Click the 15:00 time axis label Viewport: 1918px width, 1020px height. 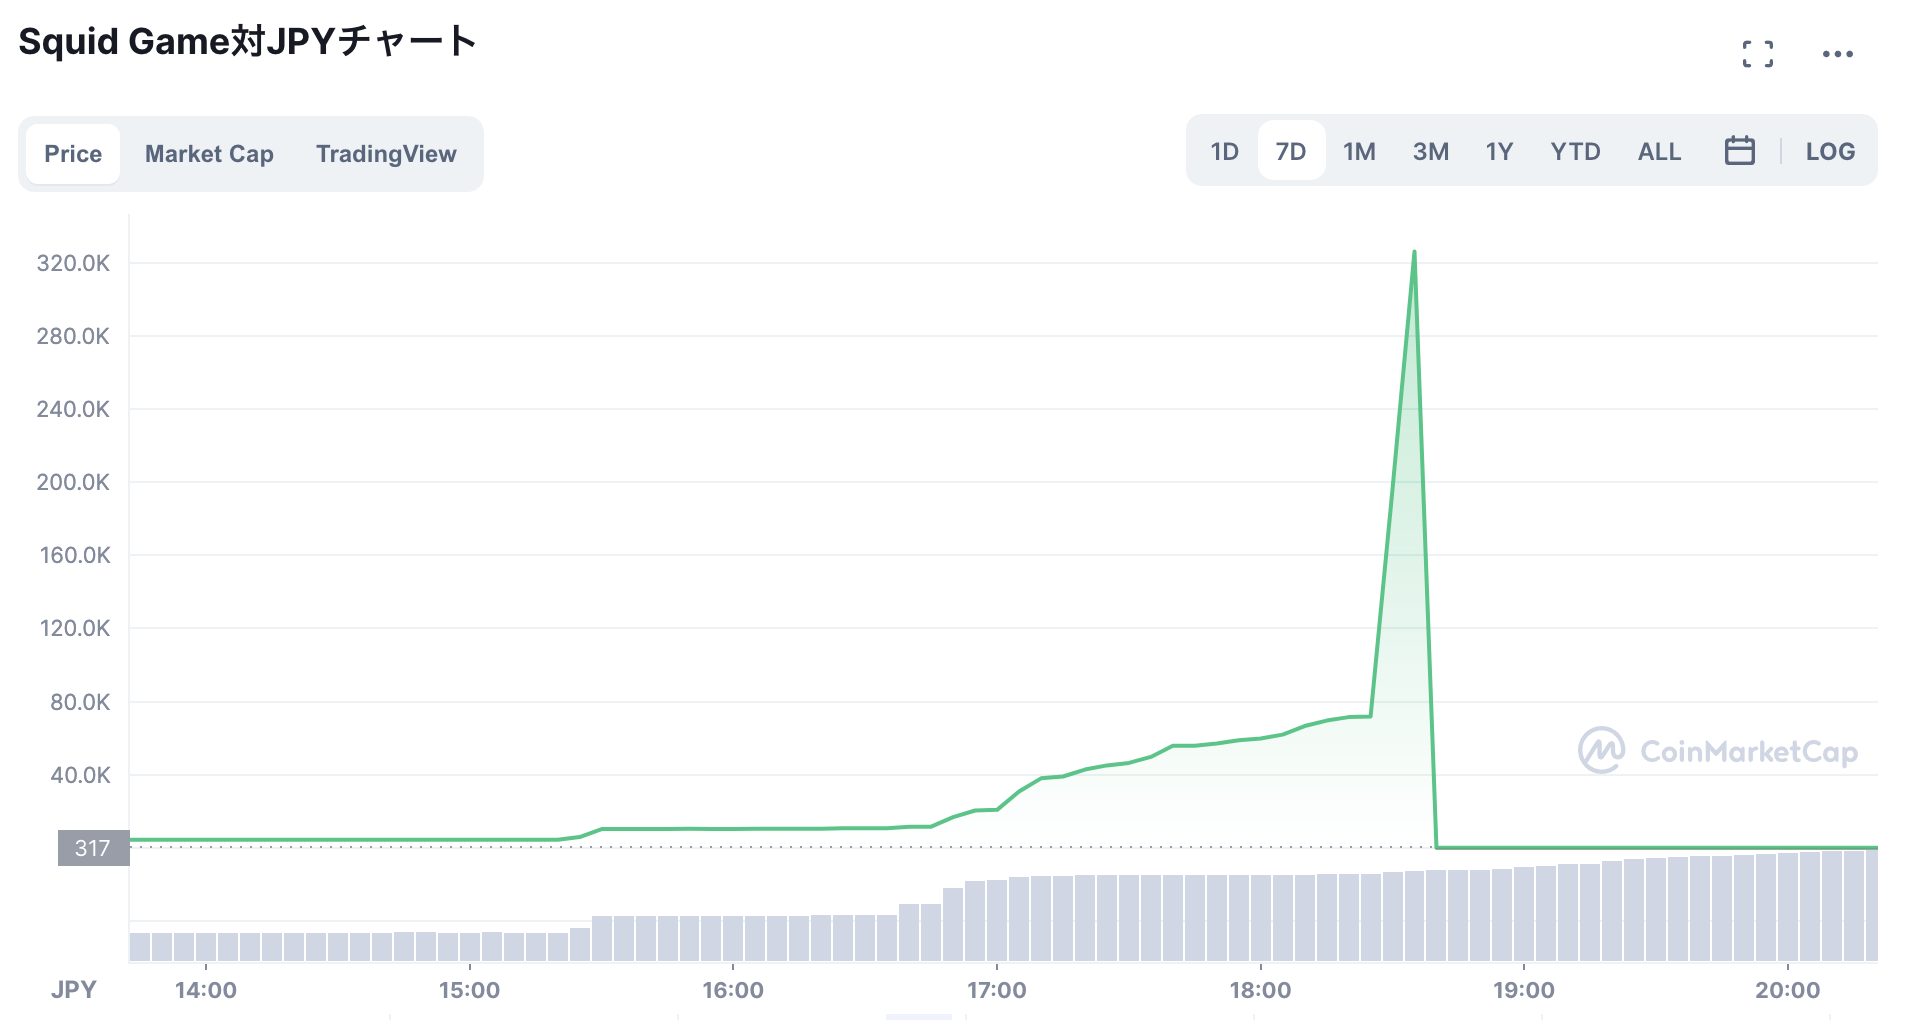469,990
